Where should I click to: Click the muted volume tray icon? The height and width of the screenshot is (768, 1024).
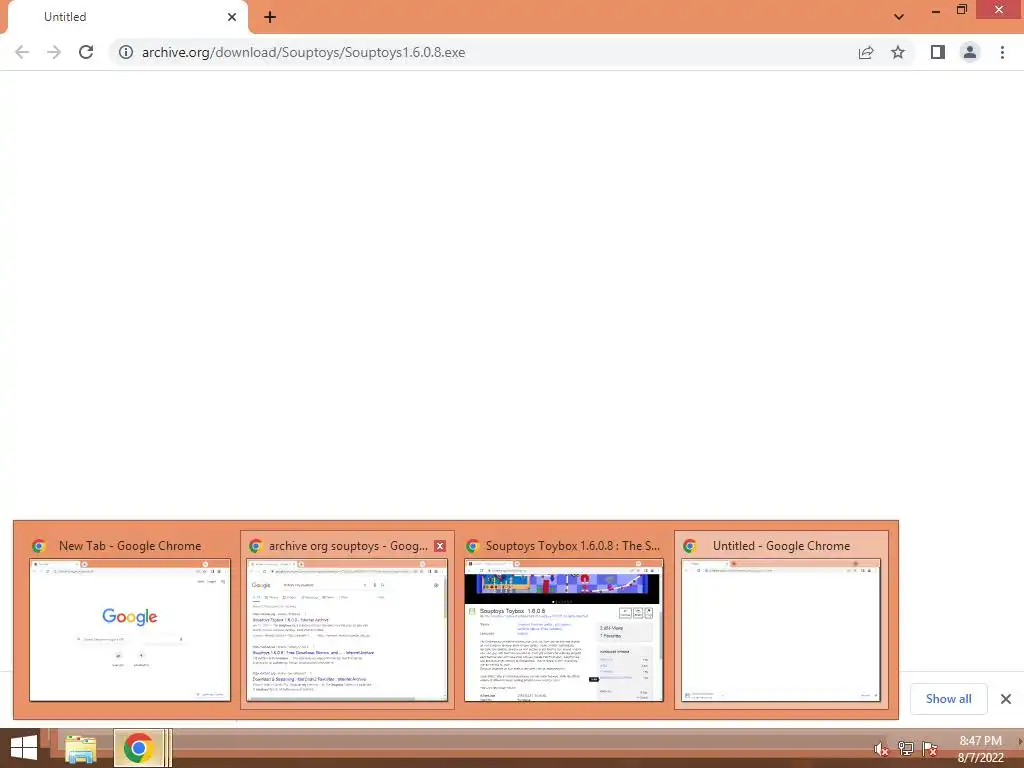pos(881,749)
